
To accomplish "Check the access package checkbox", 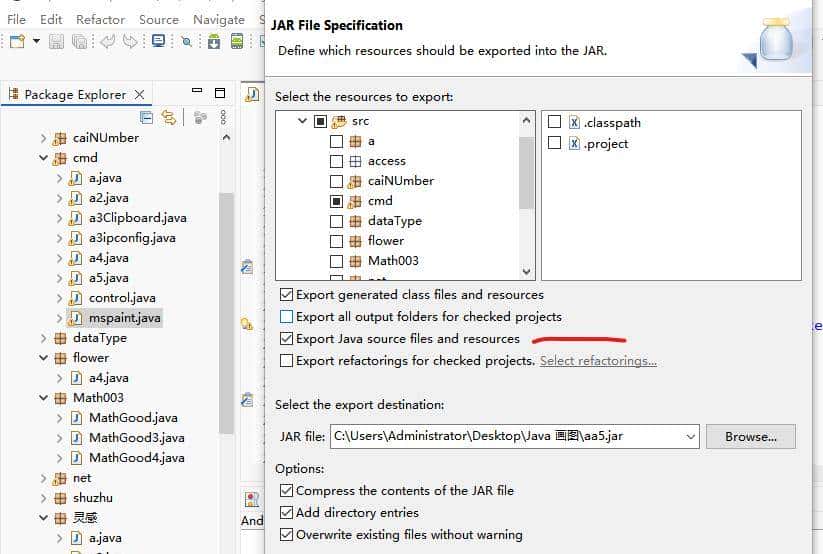I will coord(336,161).
